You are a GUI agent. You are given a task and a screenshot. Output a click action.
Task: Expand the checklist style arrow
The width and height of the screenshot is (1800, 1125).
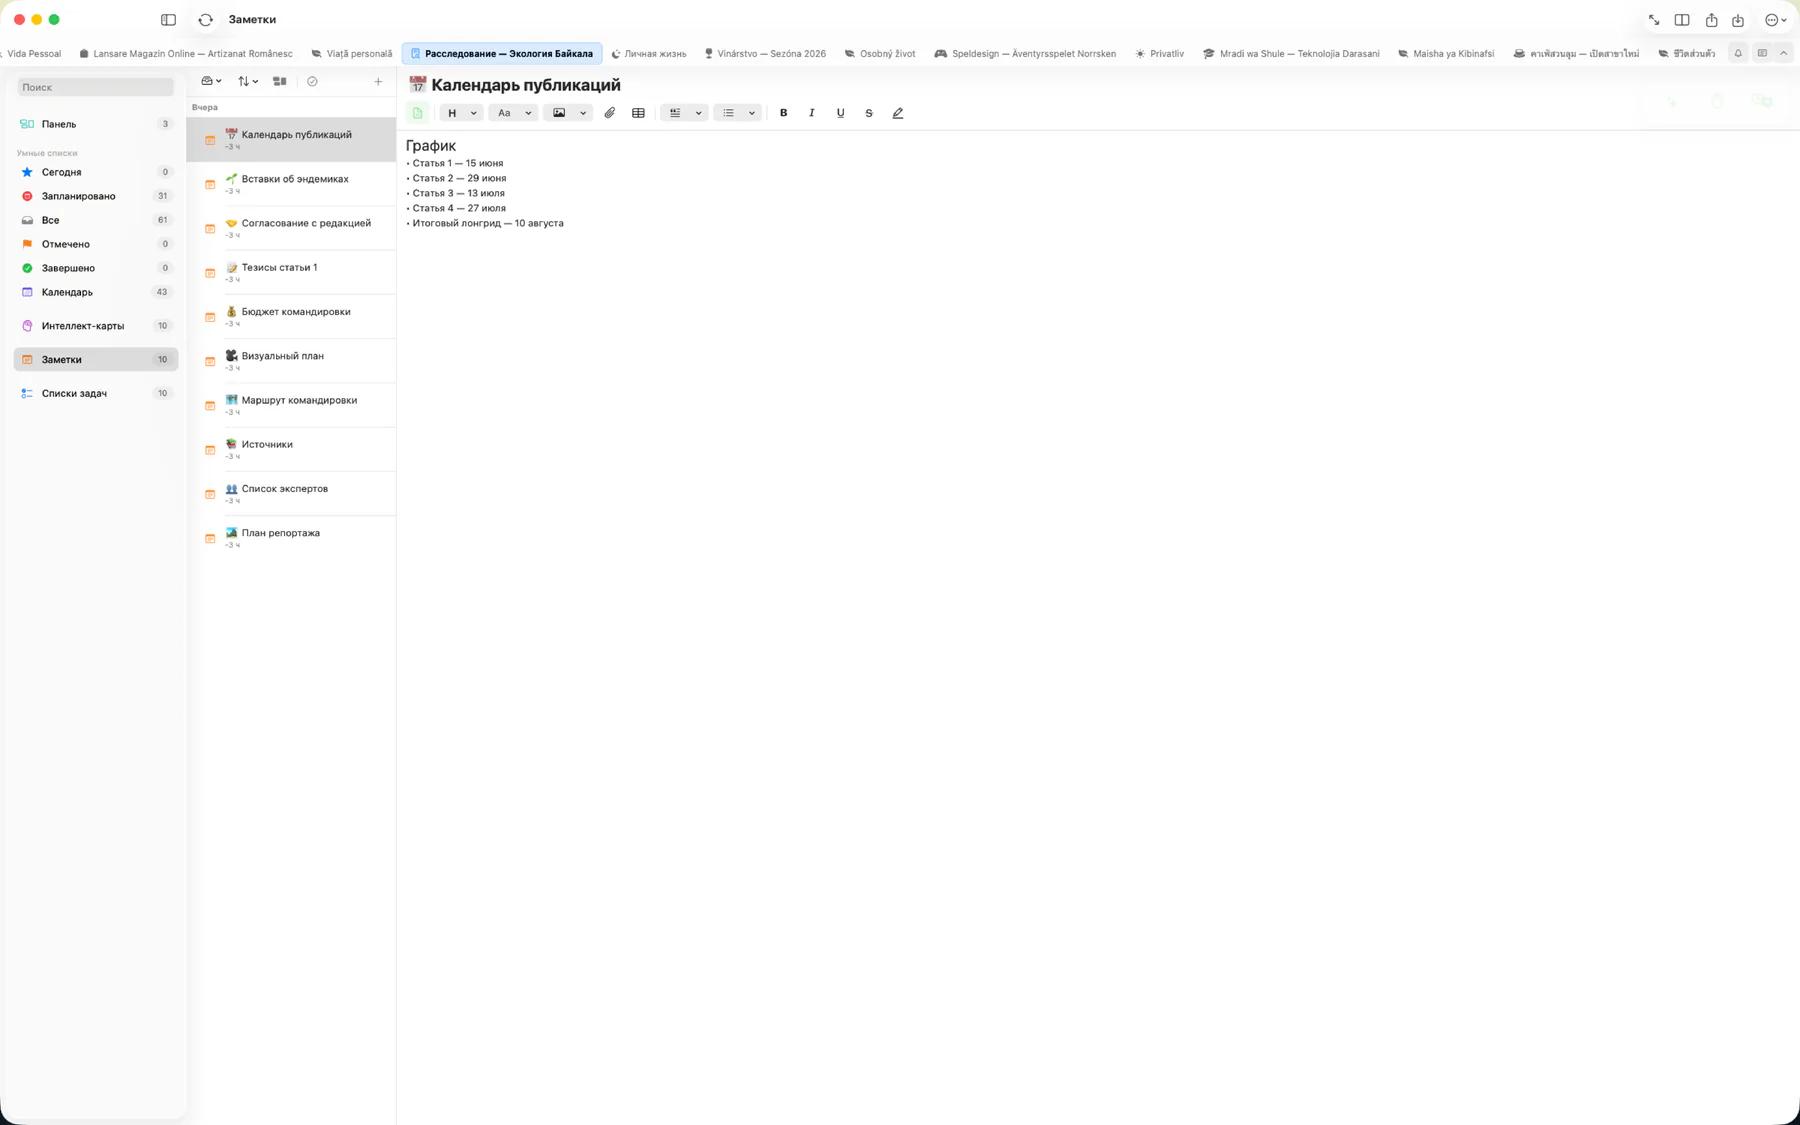(x=698, y=113)
